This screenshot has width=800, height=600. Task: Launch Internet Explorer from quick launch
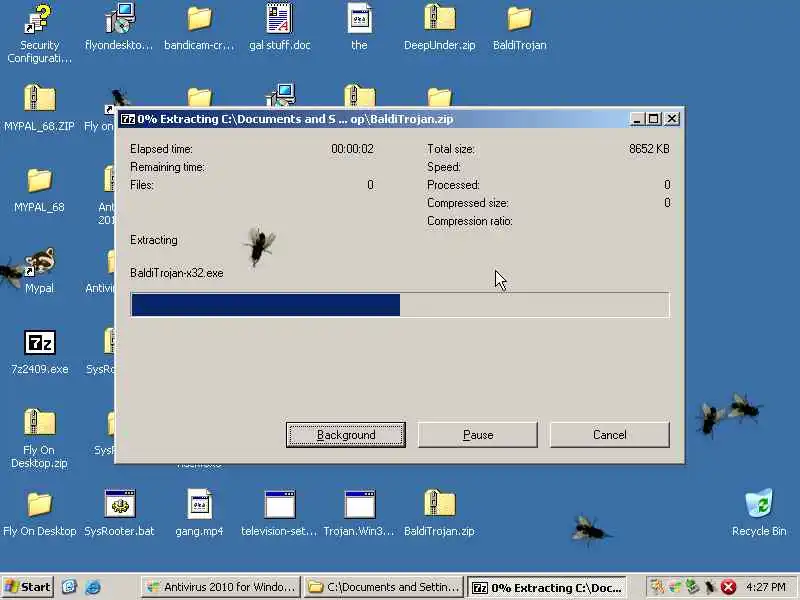[x=93, y=587]
